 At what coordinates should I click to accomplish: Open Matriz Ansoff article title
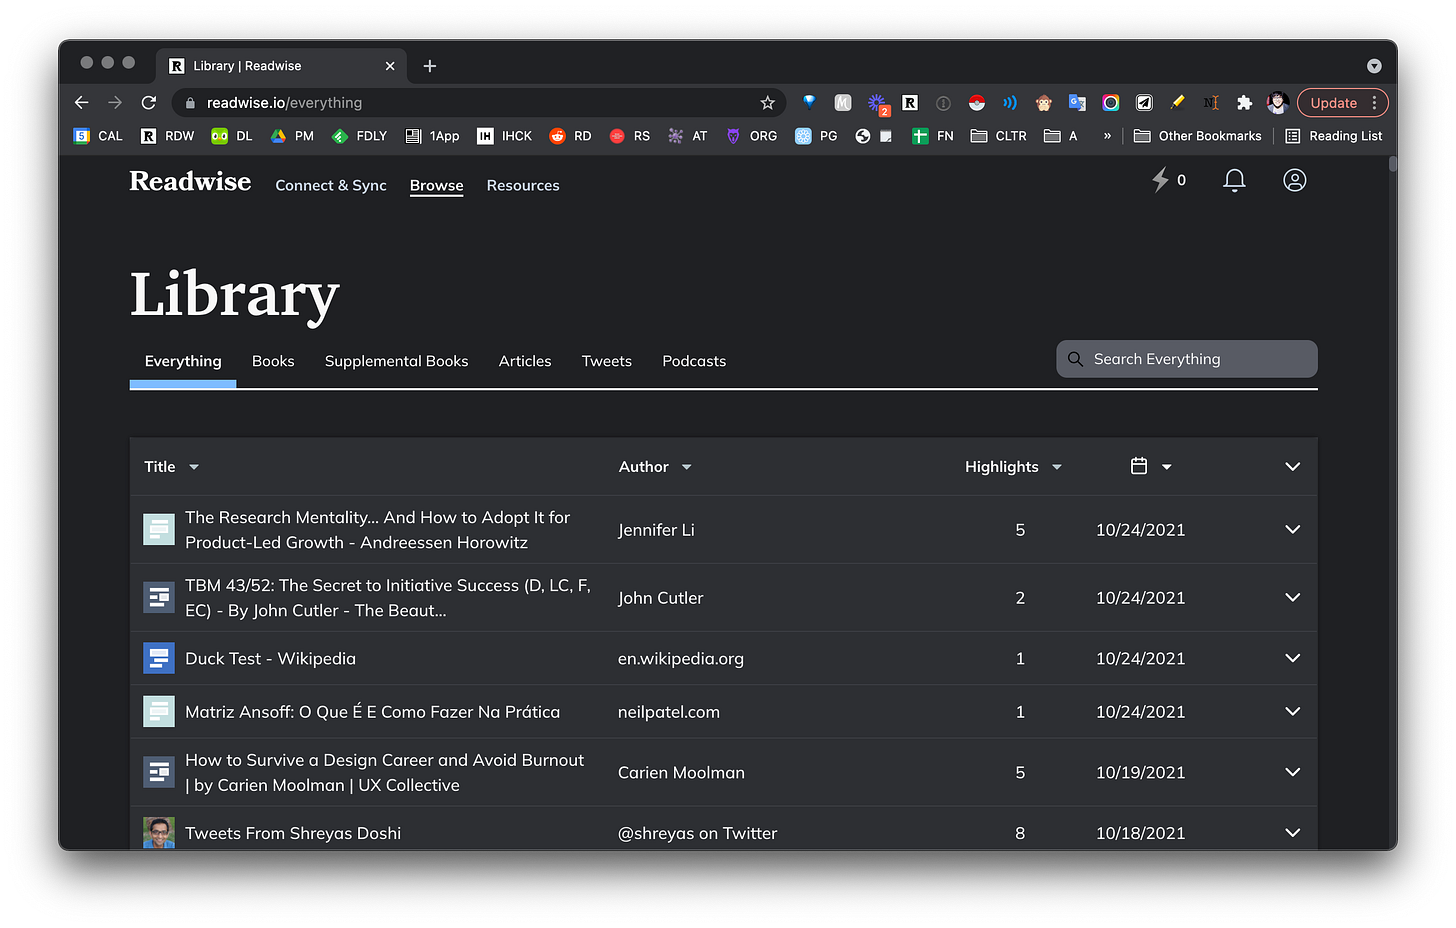372,712
